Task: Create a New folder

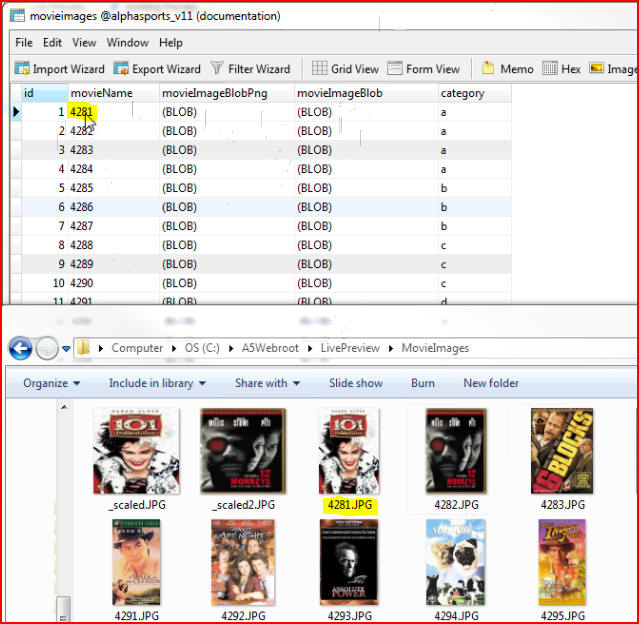Action: tap(491, 383)
